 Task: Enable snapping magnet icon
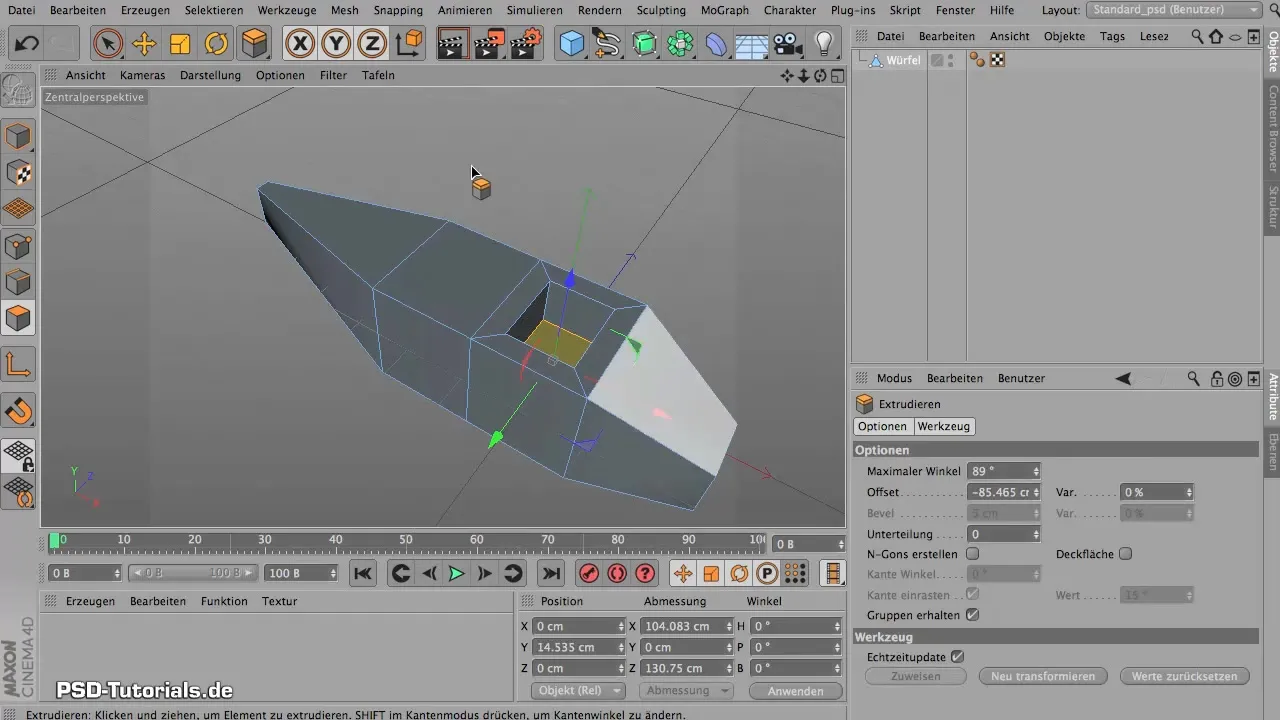[19, 410]
